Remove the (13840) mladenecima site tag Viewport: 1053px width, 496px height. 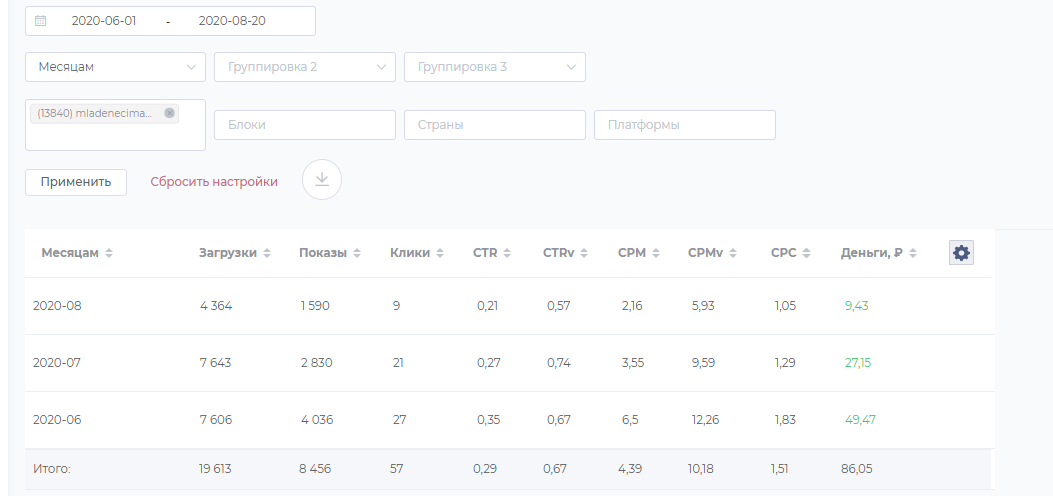point(169,113)
